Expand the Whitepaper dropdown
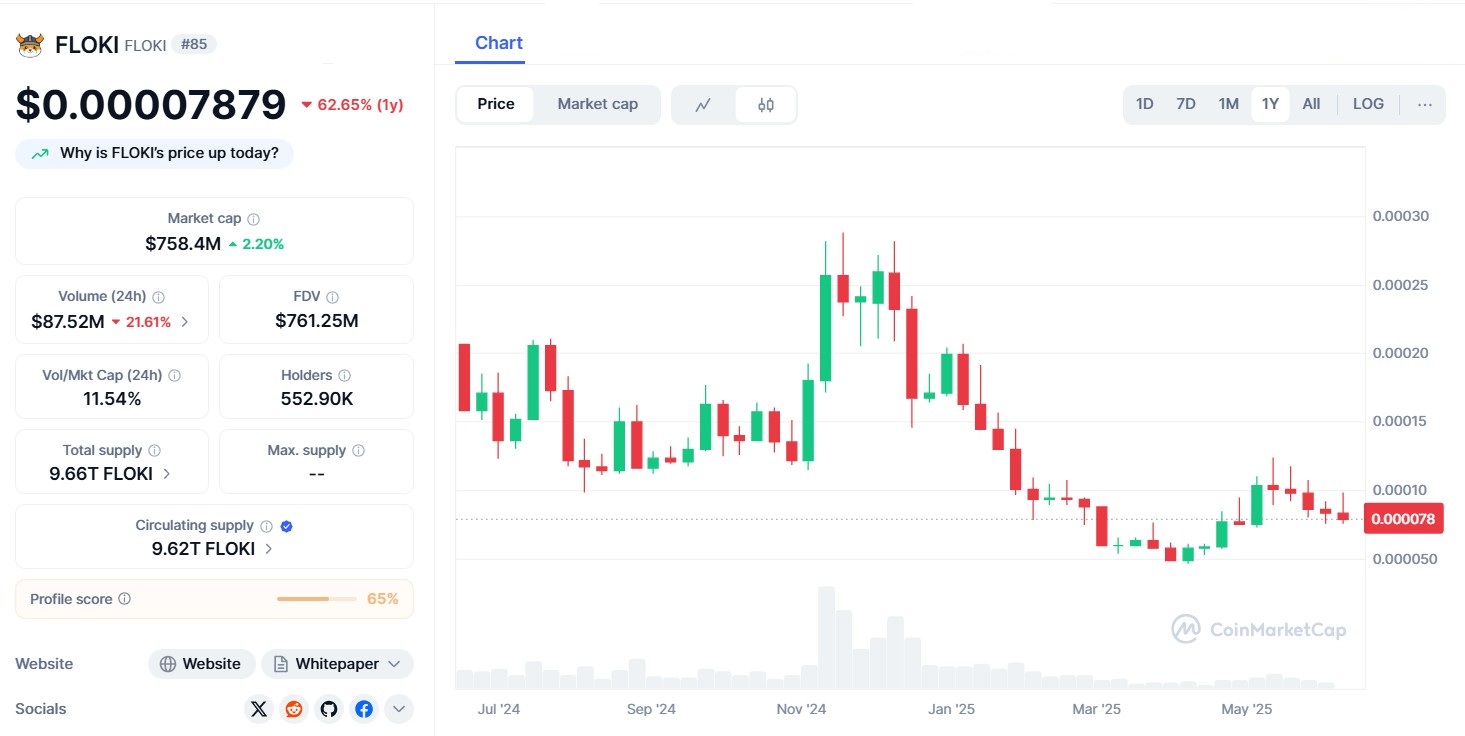1465x736 pixels. (337, 664)
